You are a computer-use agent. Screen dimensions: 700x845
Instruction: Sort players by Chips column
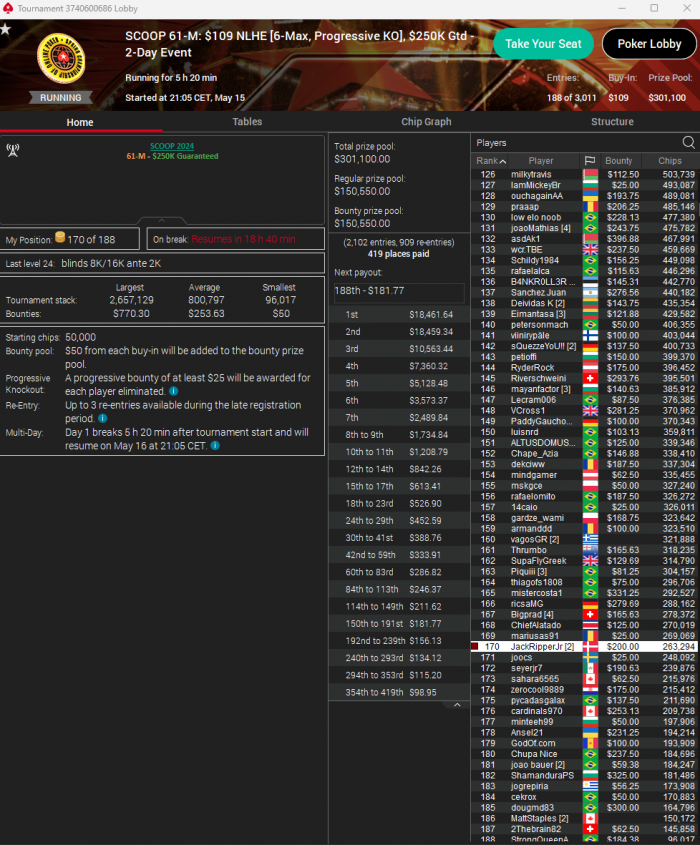[x=670, y=161]
